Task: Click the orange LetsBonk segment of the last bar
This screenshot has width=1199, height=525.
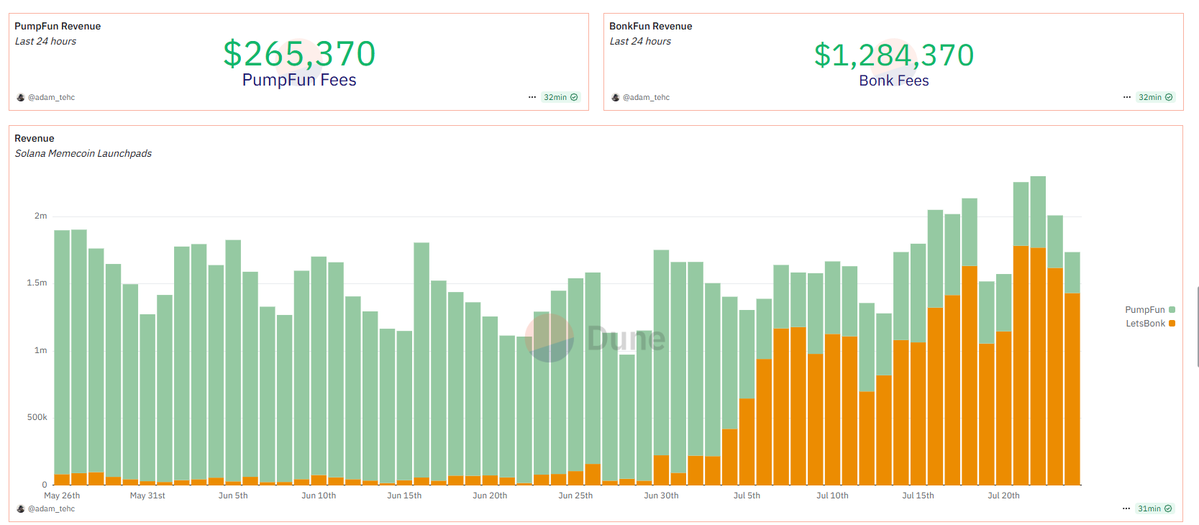Action: [x=1072, y=388]
